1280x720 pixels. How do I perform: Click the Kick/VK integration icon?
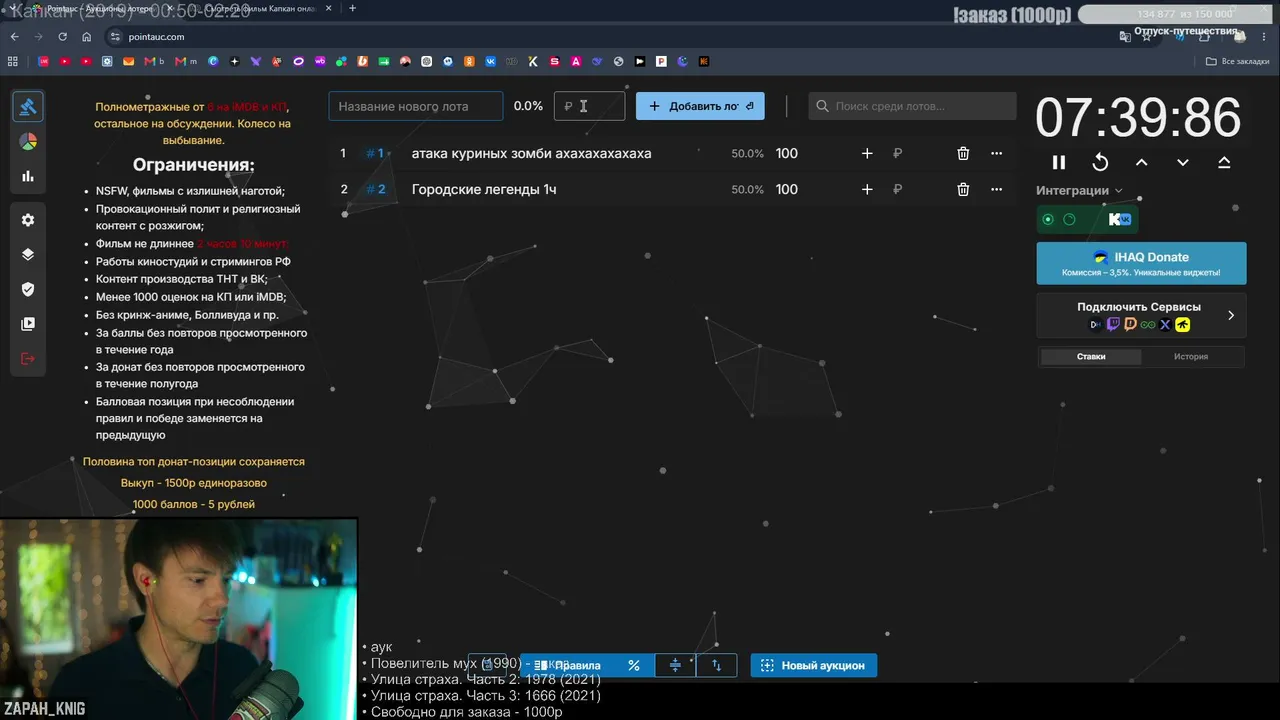1119,219
